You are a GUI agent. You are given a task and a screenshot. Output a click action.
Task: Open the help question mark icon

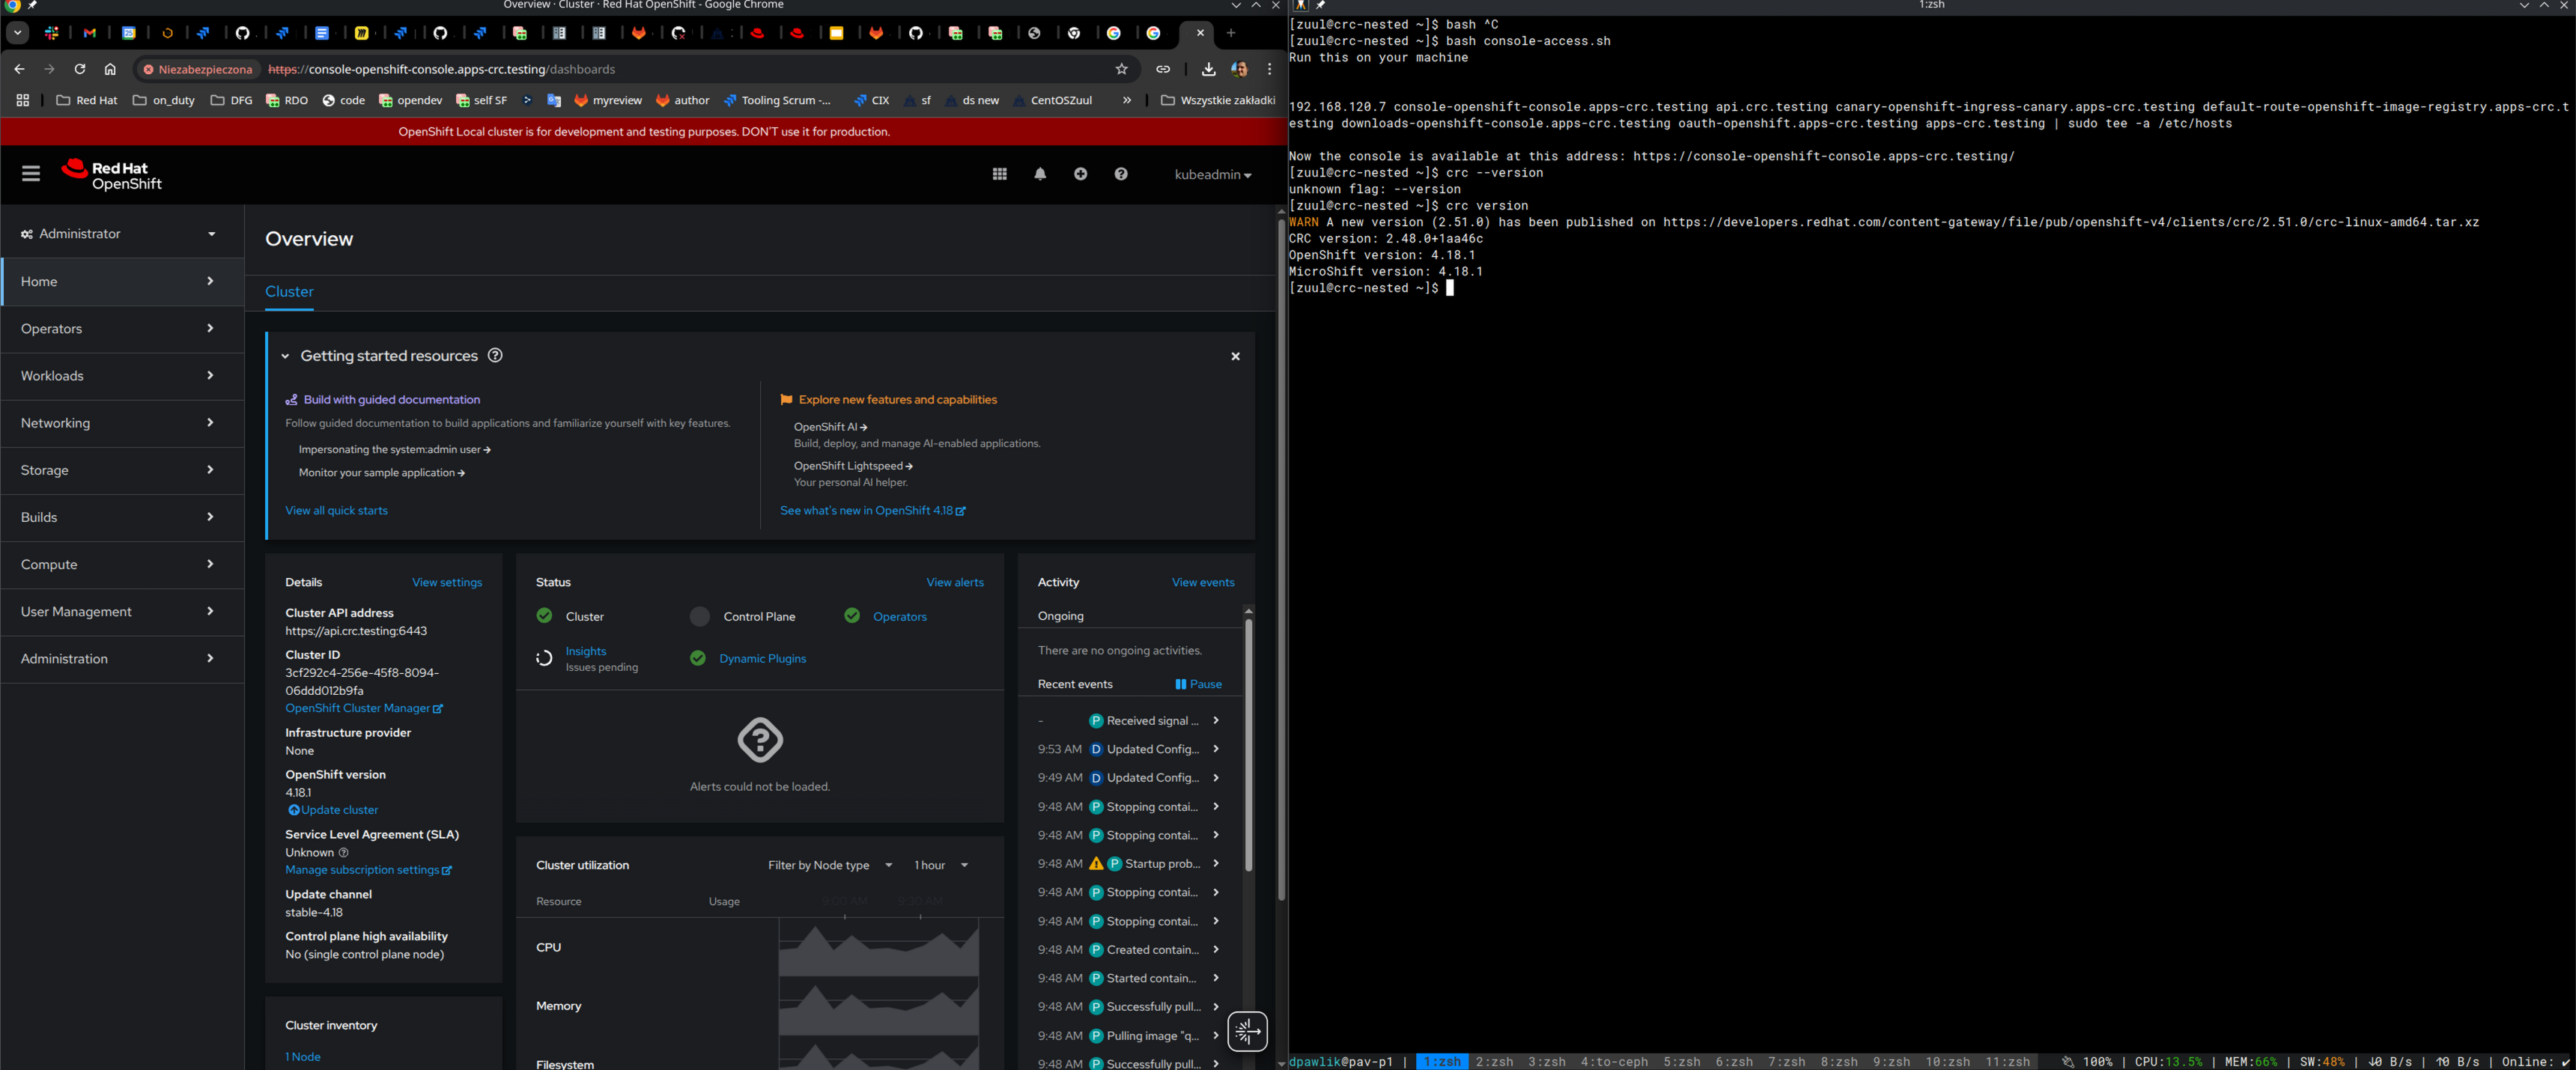[1121, 174]
